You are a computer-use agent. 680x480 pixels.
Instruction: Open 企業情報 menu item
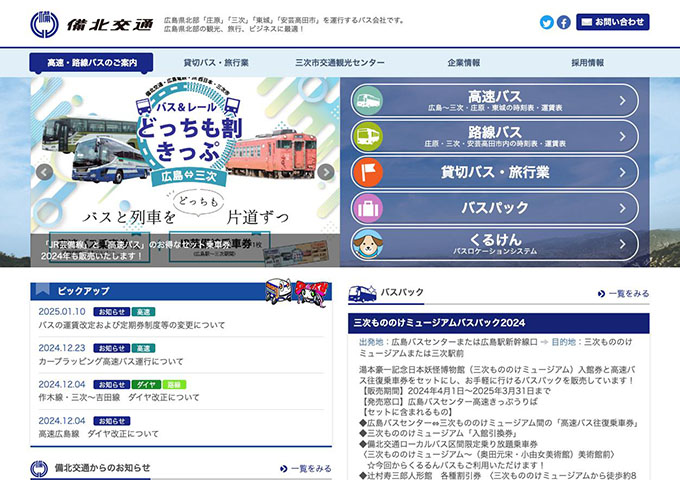pyautogui.click(x=464, y=63)
